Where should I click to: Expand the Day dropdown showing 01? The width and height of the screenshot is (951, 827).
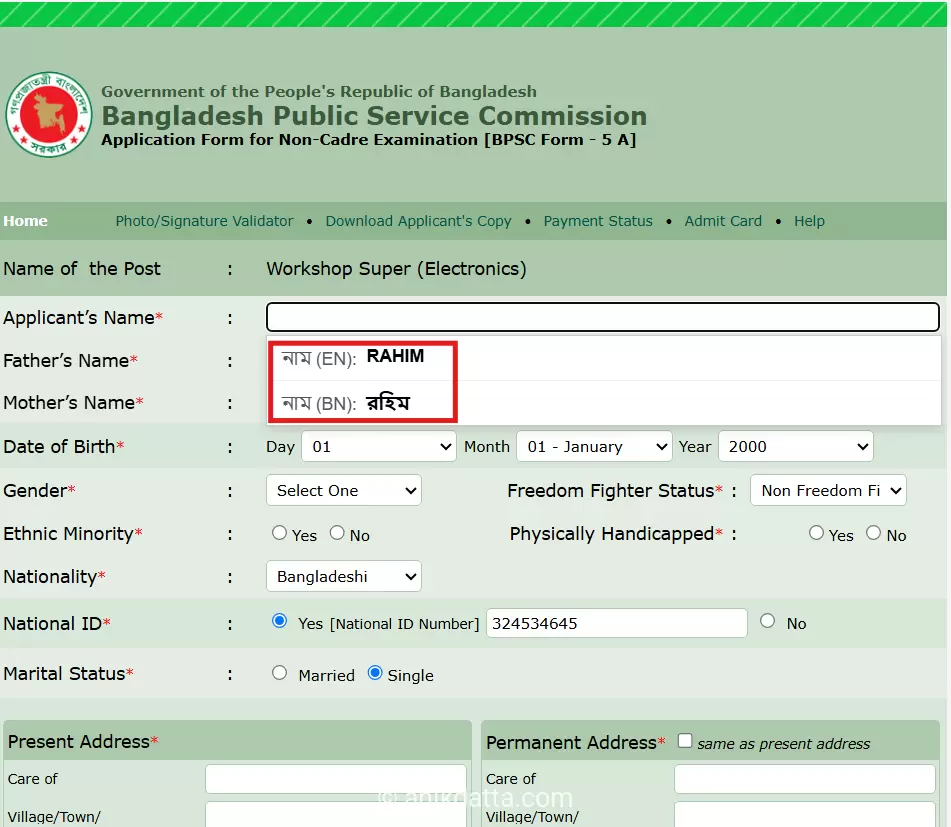379,447
